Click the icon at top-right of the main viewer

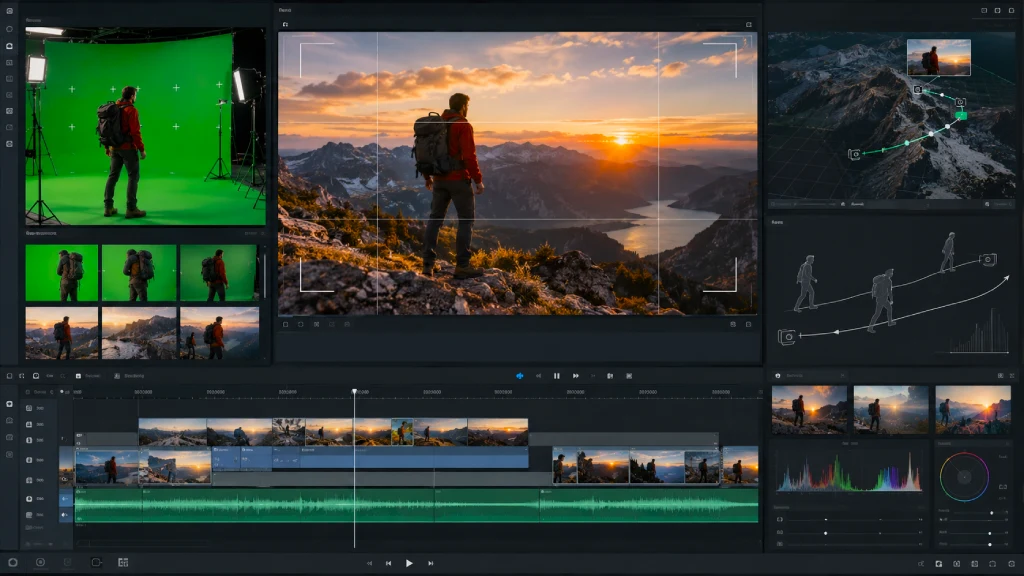click(x=748, y=24)
